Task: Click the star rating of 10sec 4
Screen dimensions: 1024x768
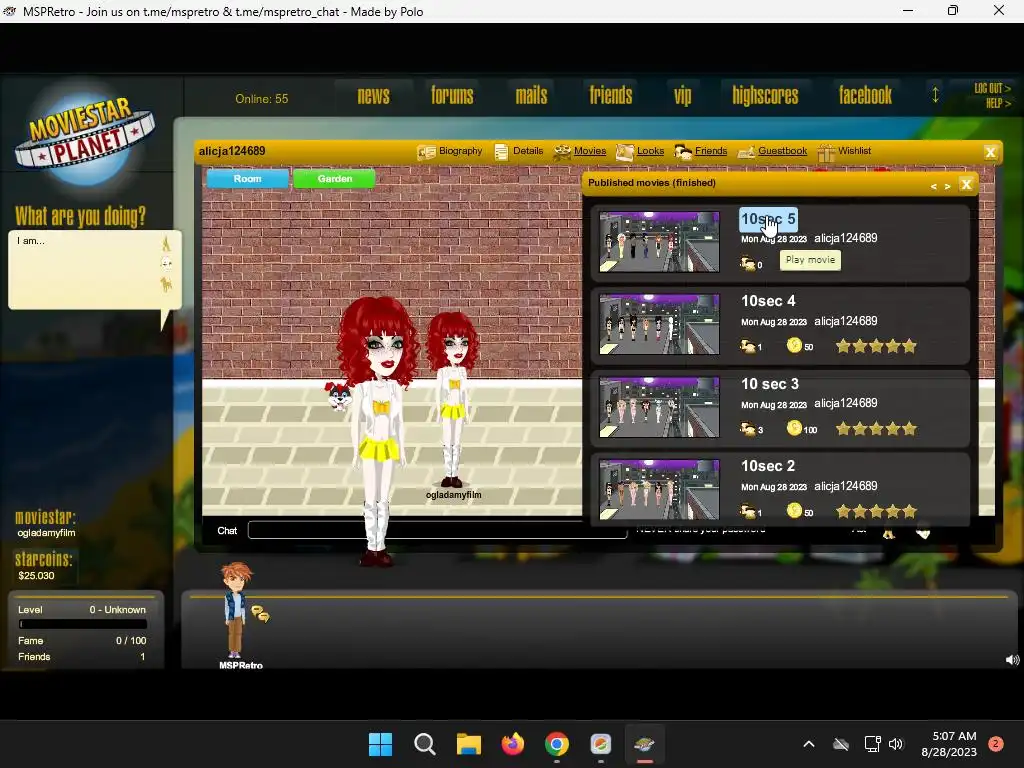Action: (876, 346)
